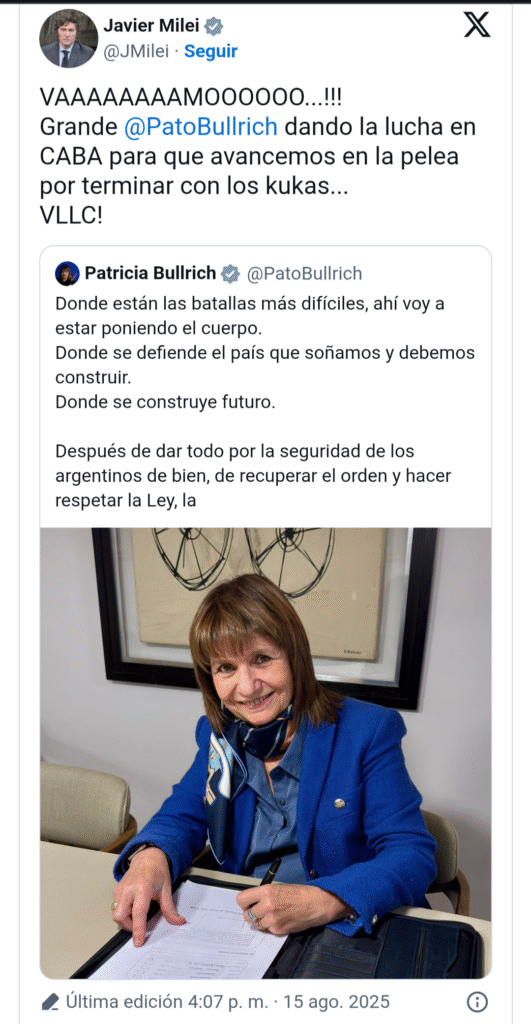This screenshot has width=531, height=1024.
Task: Click the VLLC! closing line
Action: (71, 216)
